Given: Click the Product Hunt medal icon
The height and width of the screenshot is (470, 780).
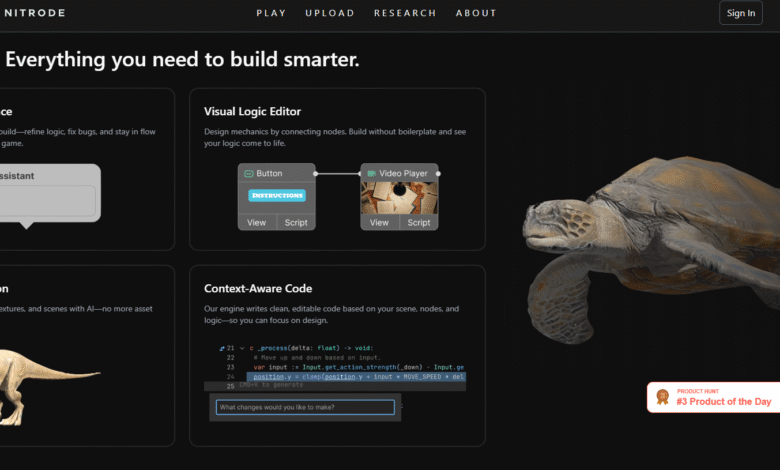Looking at the screenshot, I should (x=662, y=397).
